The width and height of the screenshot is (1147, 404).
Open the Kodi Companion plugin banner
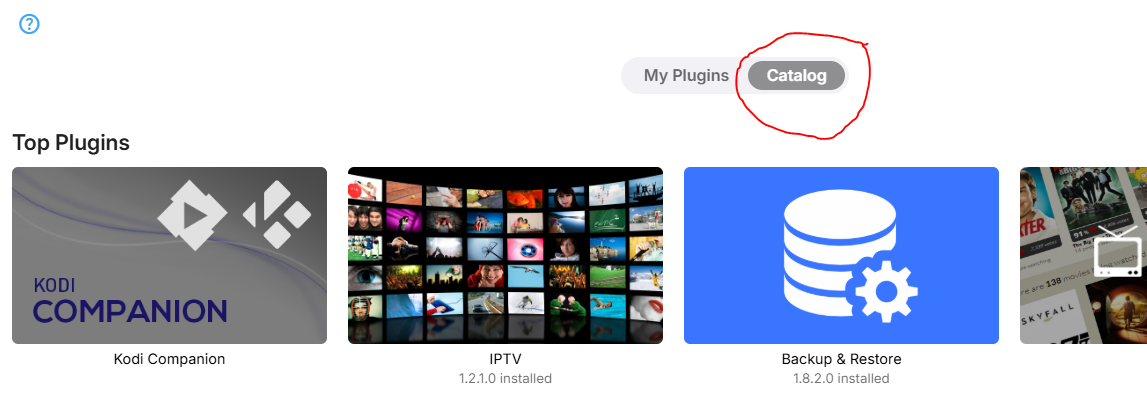click(169, 255)
